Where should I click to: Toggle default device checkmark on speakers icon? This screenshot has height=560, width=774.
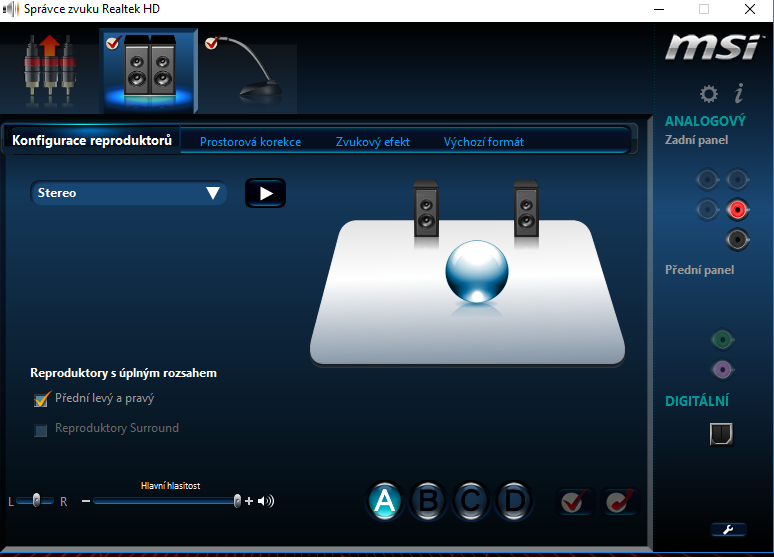113,43
